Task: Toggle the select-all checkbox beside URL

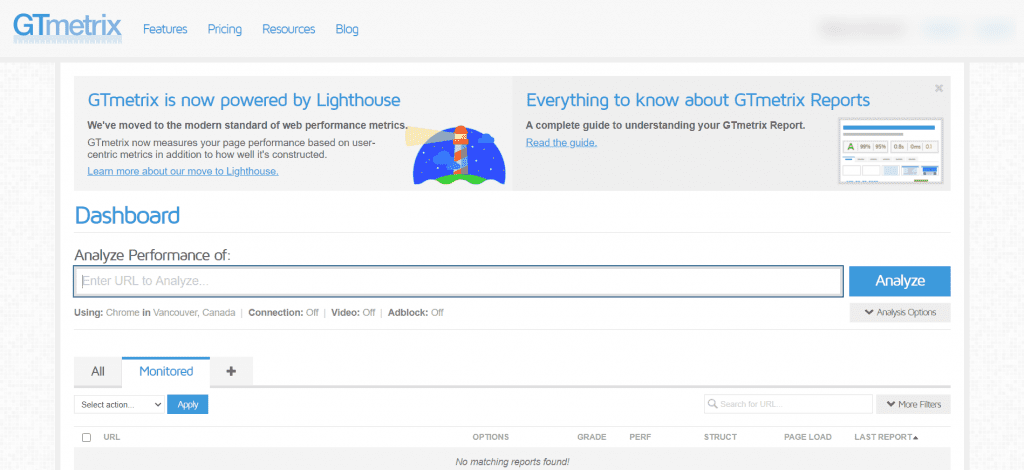Action: pyautogui.click(x=86, y=437)
